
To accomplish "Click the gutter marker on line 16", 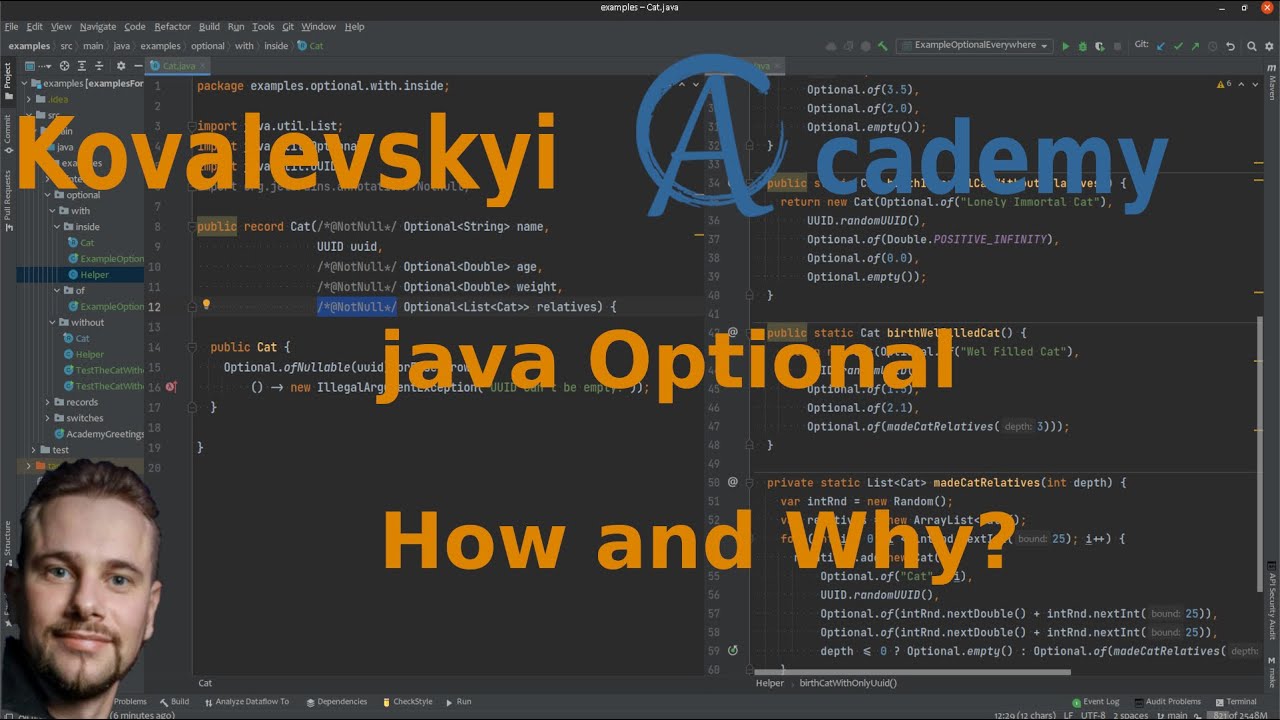I will [x=171, y=387].
